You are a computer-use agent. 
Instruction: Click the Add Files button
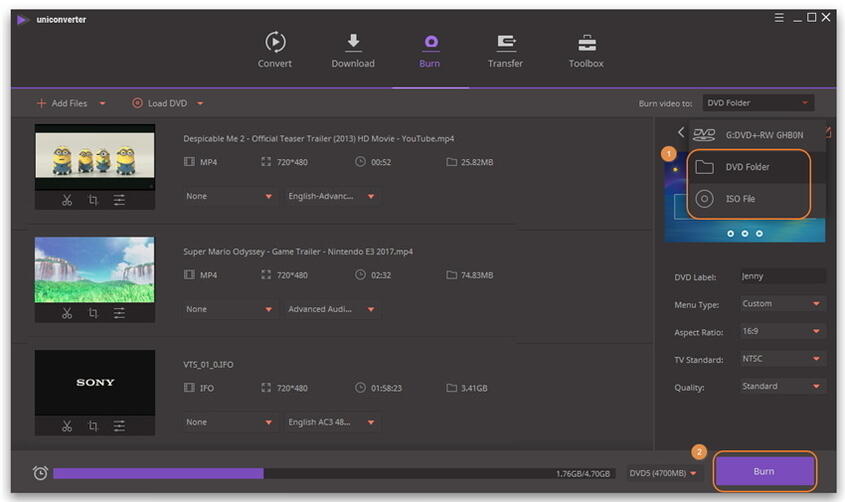click(x=62, y=103)
